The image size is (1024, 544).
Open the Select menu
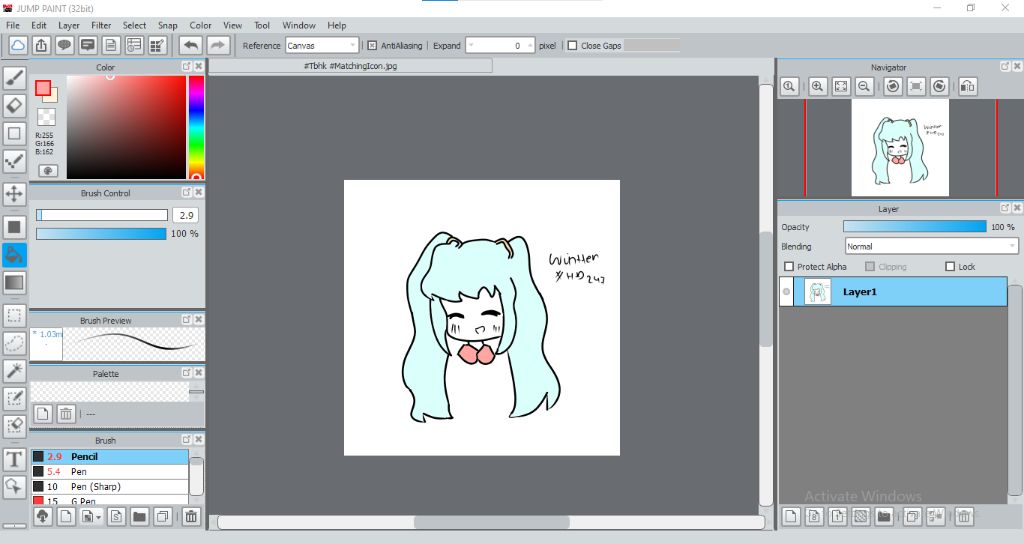(135, 25)
